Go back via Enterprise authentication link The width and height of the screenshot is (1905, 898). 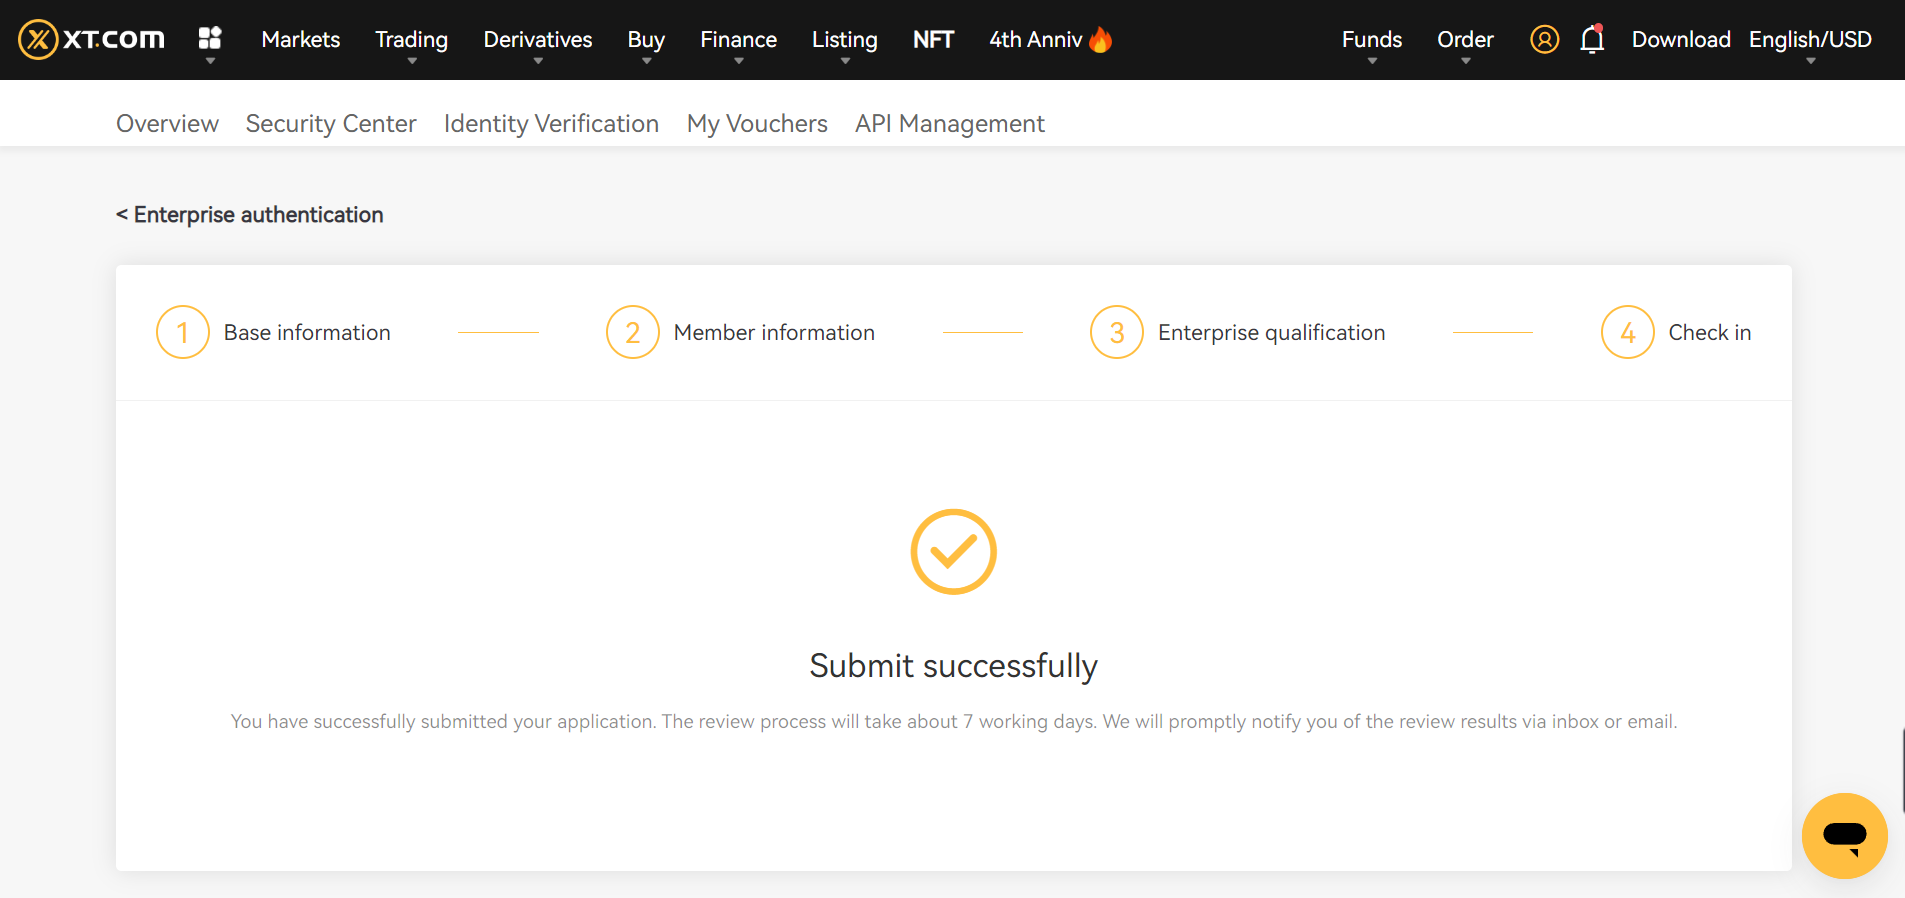click(250, 215)
